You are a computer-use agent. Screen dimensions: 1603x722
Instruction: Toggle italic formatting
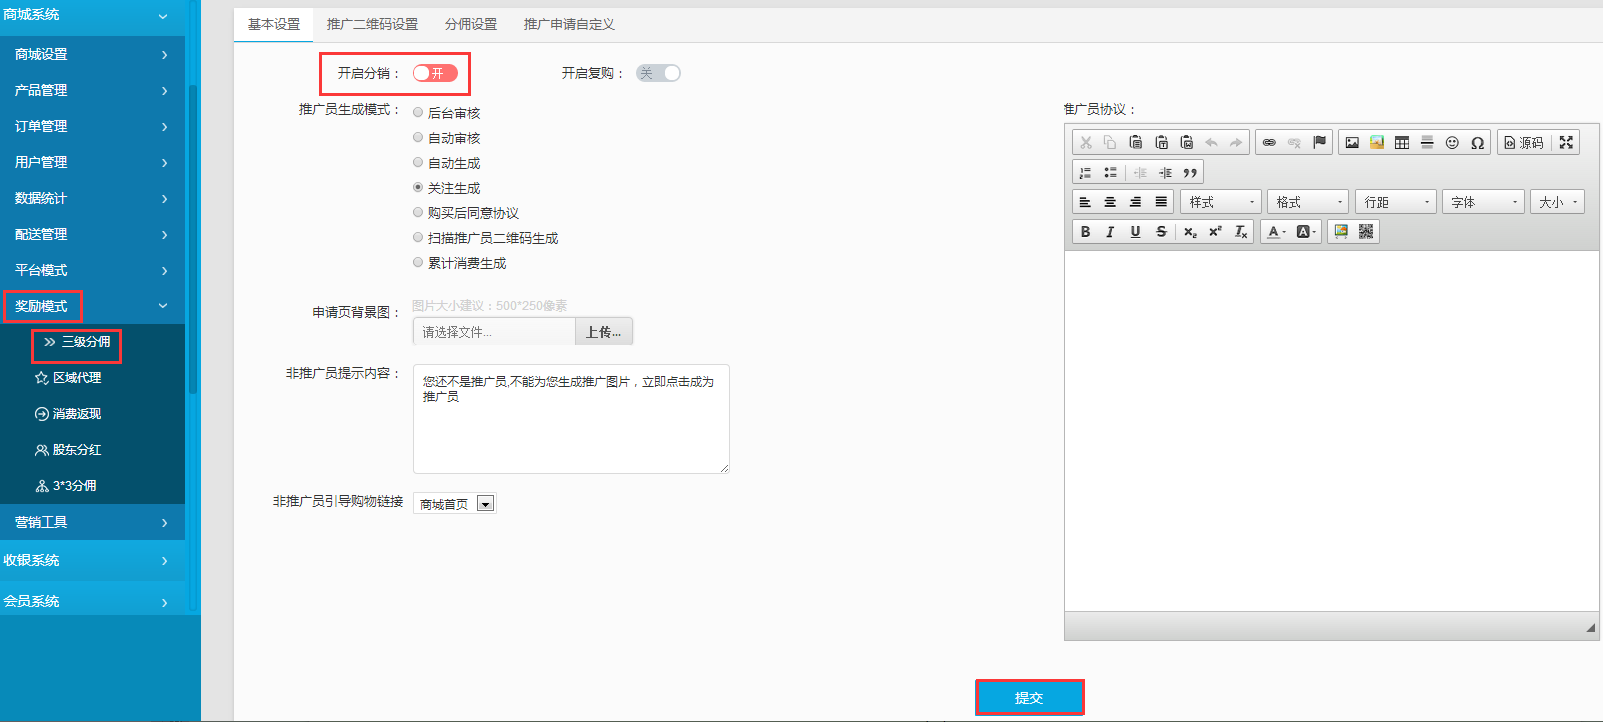1110,232
